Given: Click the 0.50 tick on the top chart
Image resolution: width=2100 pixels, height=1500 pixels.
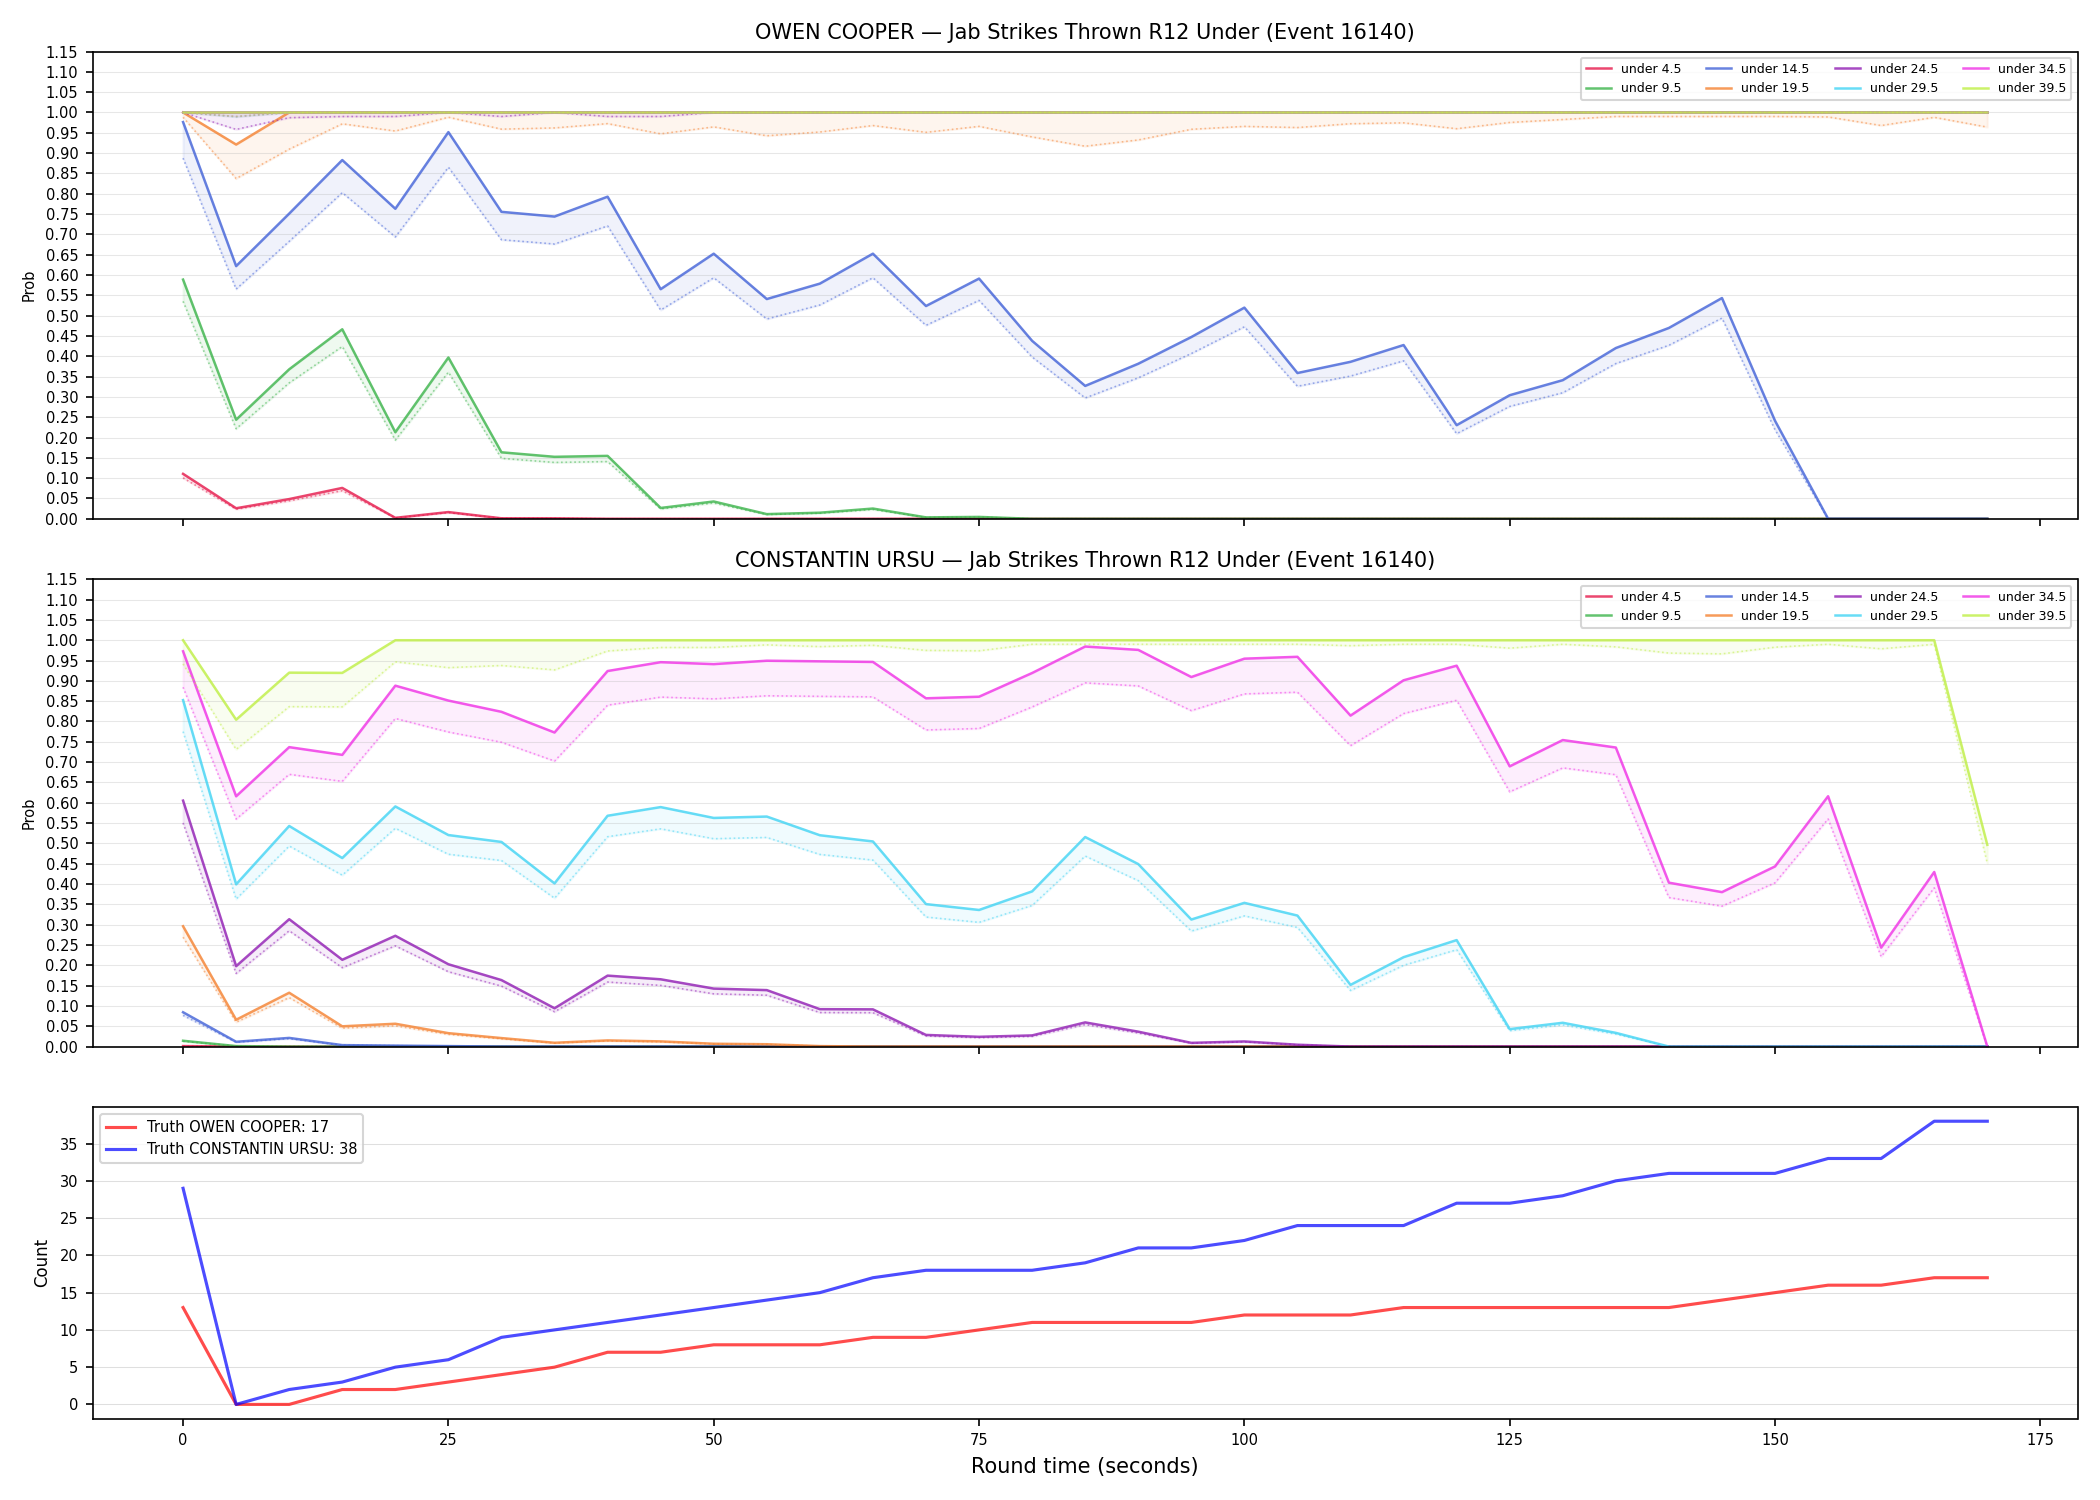Looking at the screenshot, I should click(62, 316).
